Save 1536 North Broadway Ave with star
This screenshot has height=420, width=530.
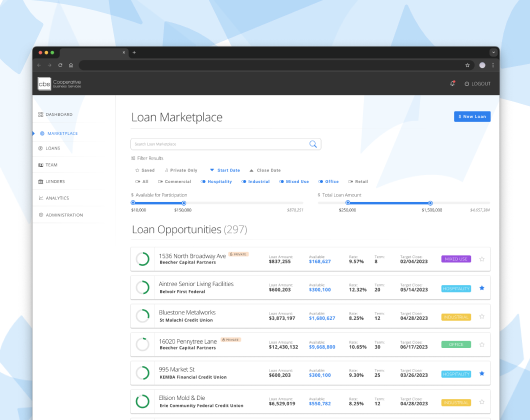pos(482,259)
